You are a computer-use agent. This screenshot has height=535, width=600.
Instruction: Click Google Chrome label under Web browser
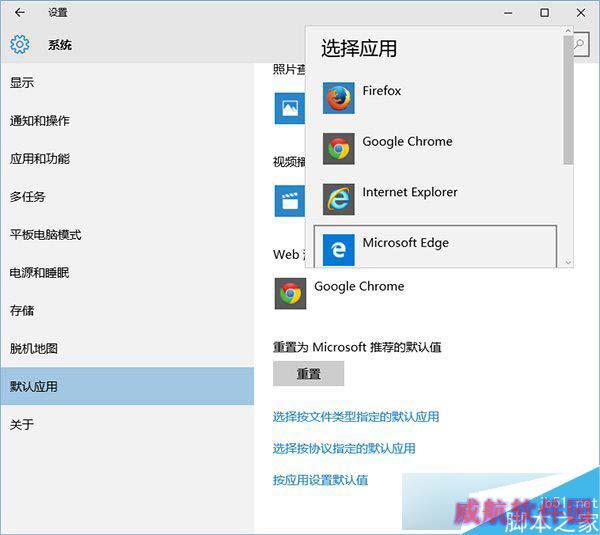(359, 286)
